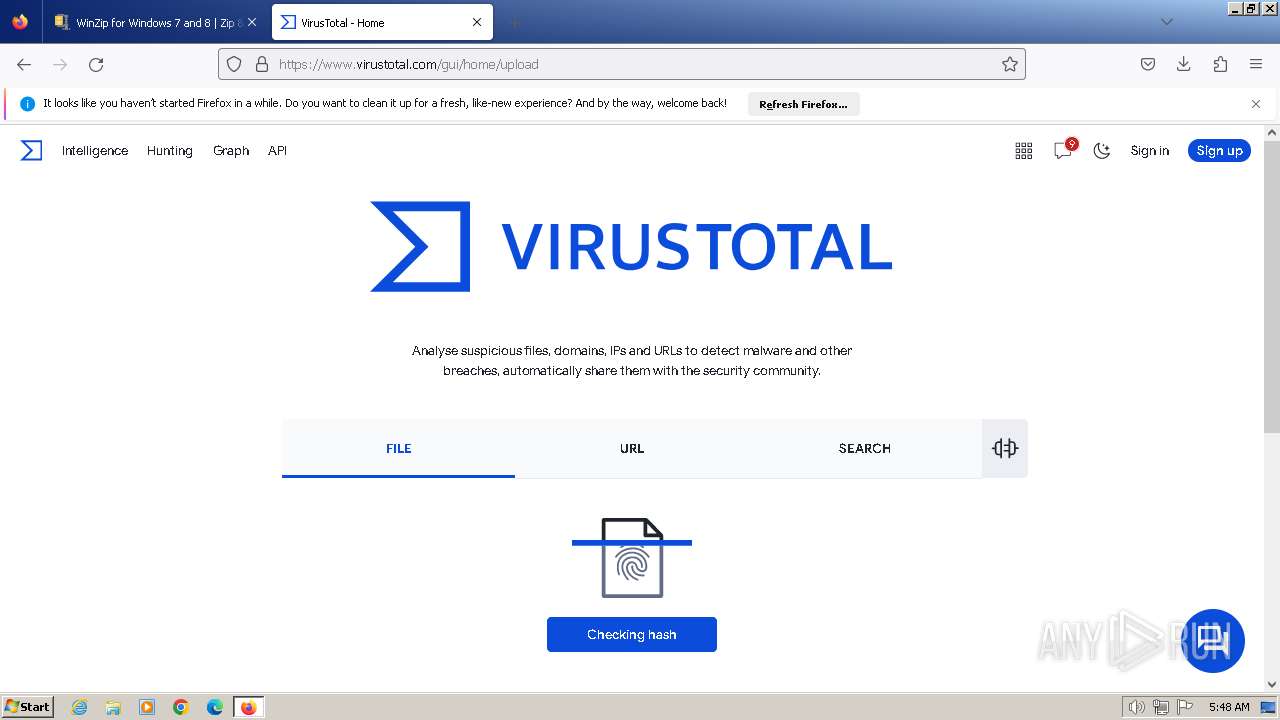
Task: Open the API menu item
Action: pyautogui.click(x=278, y=151)
